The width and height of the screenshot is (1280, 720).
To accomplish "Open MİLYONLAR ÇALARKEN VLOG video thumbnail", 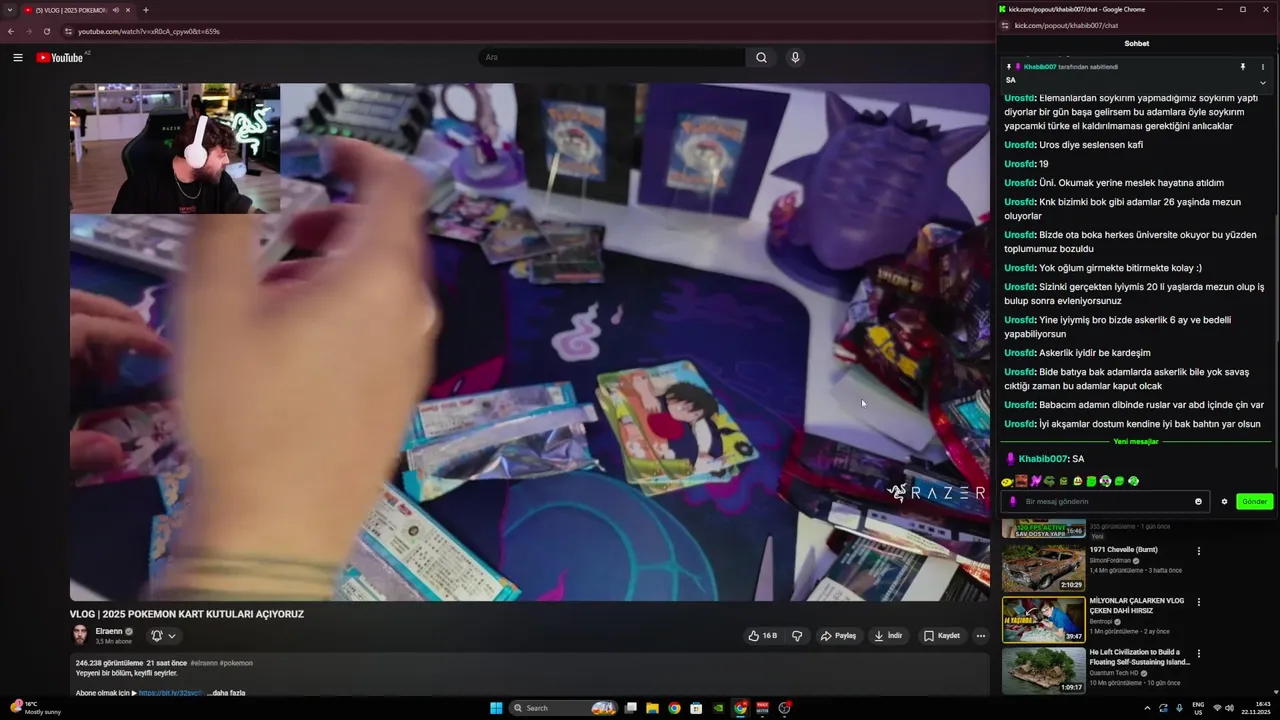I will click(x=1043, y=619).
